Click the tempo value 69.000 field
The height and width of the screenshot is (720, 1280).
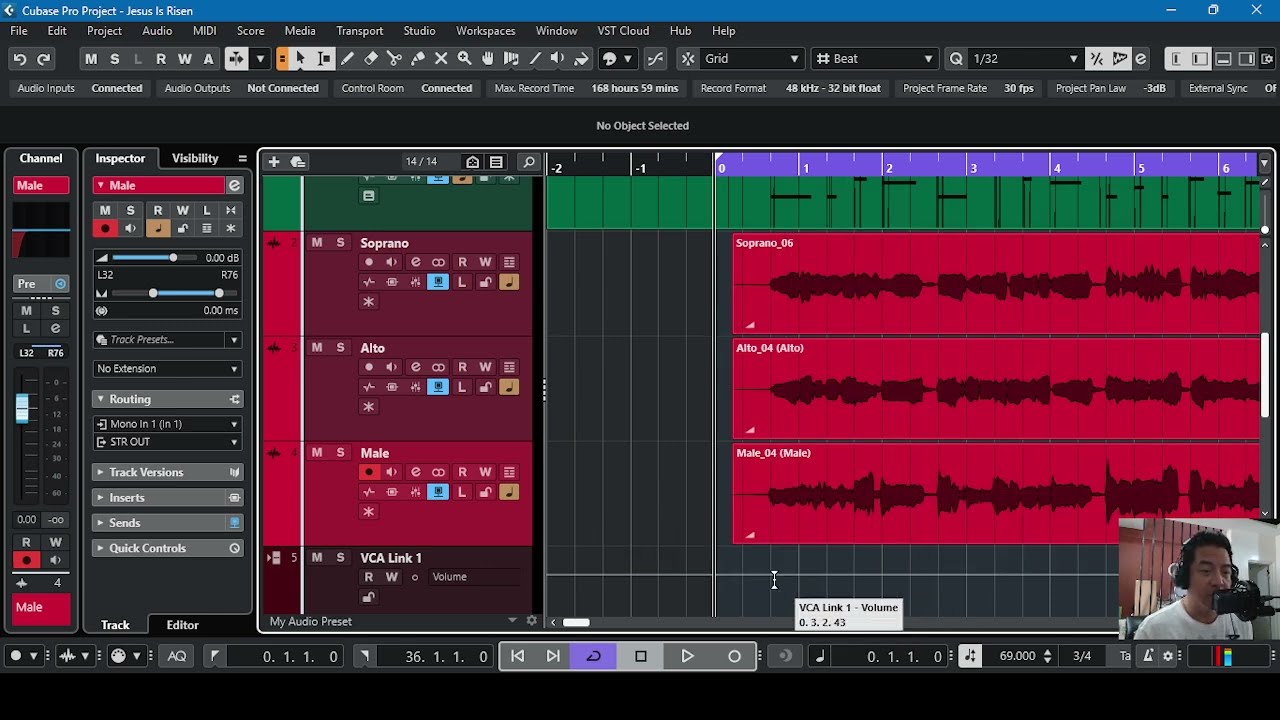tap(1017, 656)
